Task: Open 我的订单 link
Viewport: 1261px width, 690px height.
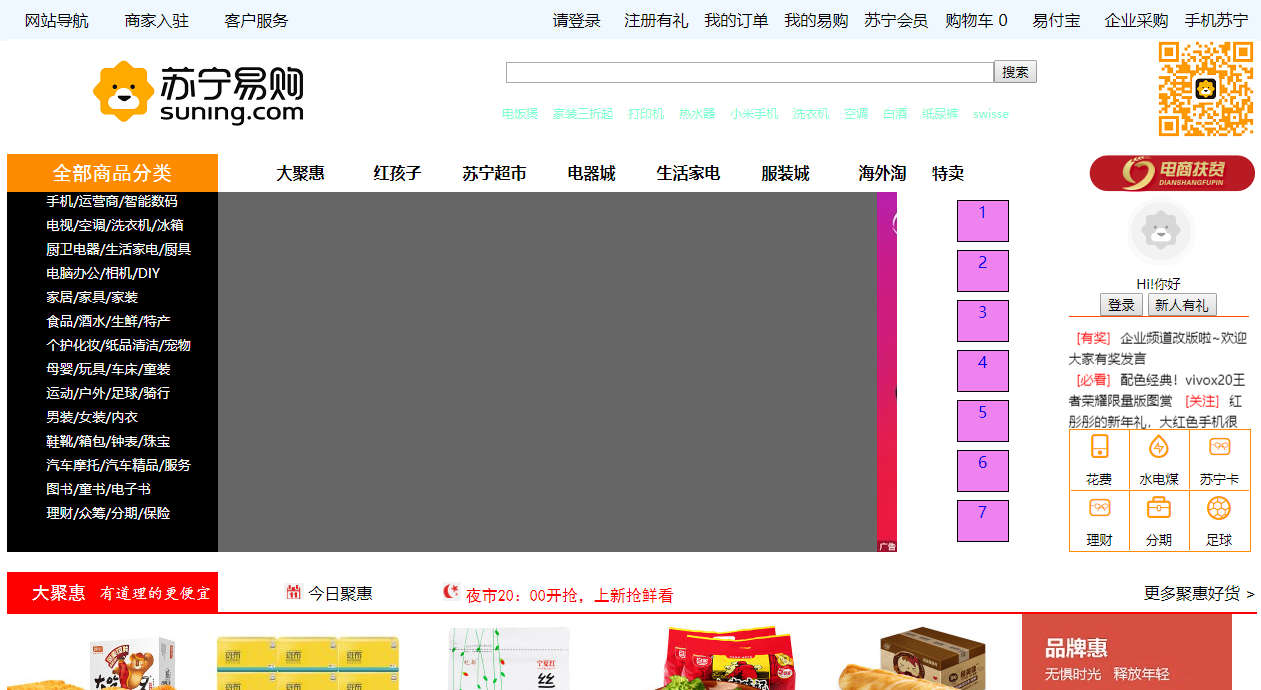Action: (x=736, y=20)
